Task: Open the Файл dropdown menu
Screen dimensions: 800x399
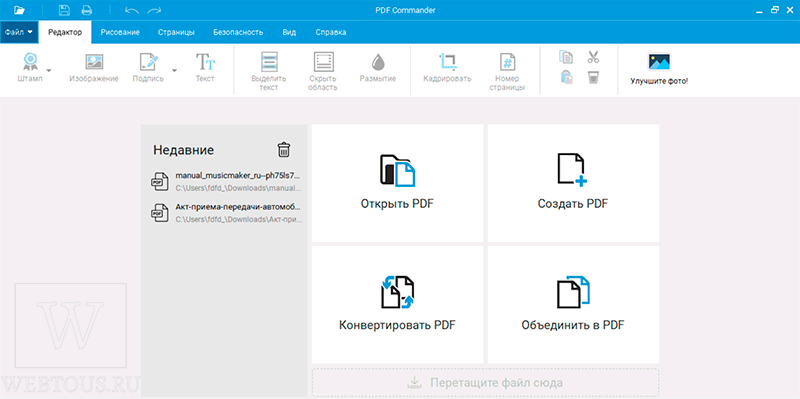Action: pos(19,32)
